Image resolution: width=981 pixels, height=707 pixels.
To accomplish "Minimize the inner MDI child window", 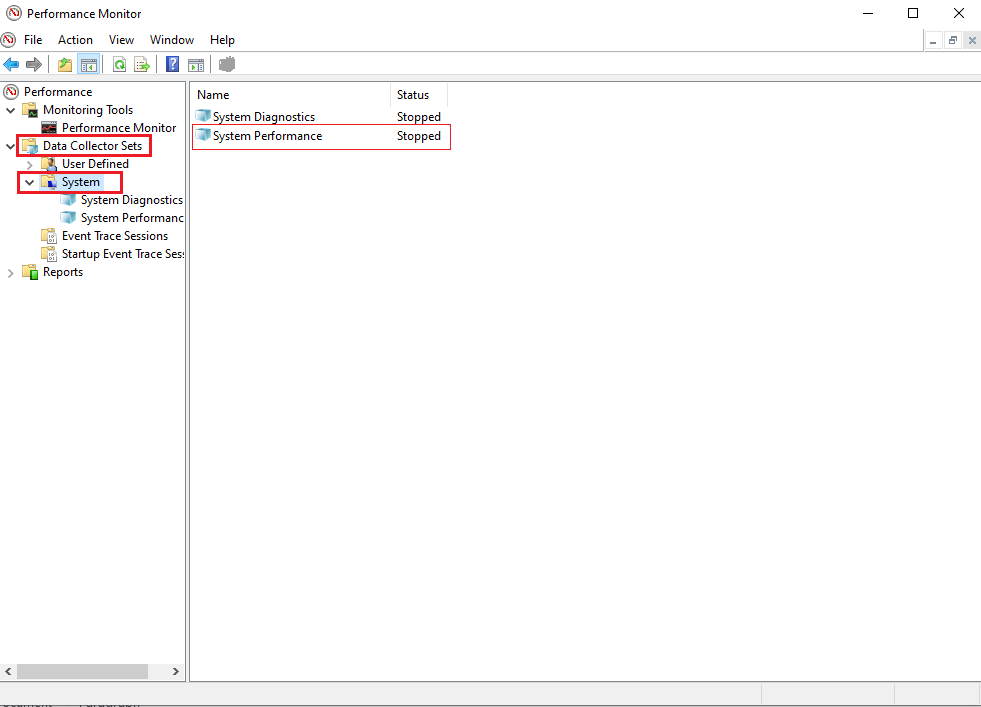I will tap(933, 41).
